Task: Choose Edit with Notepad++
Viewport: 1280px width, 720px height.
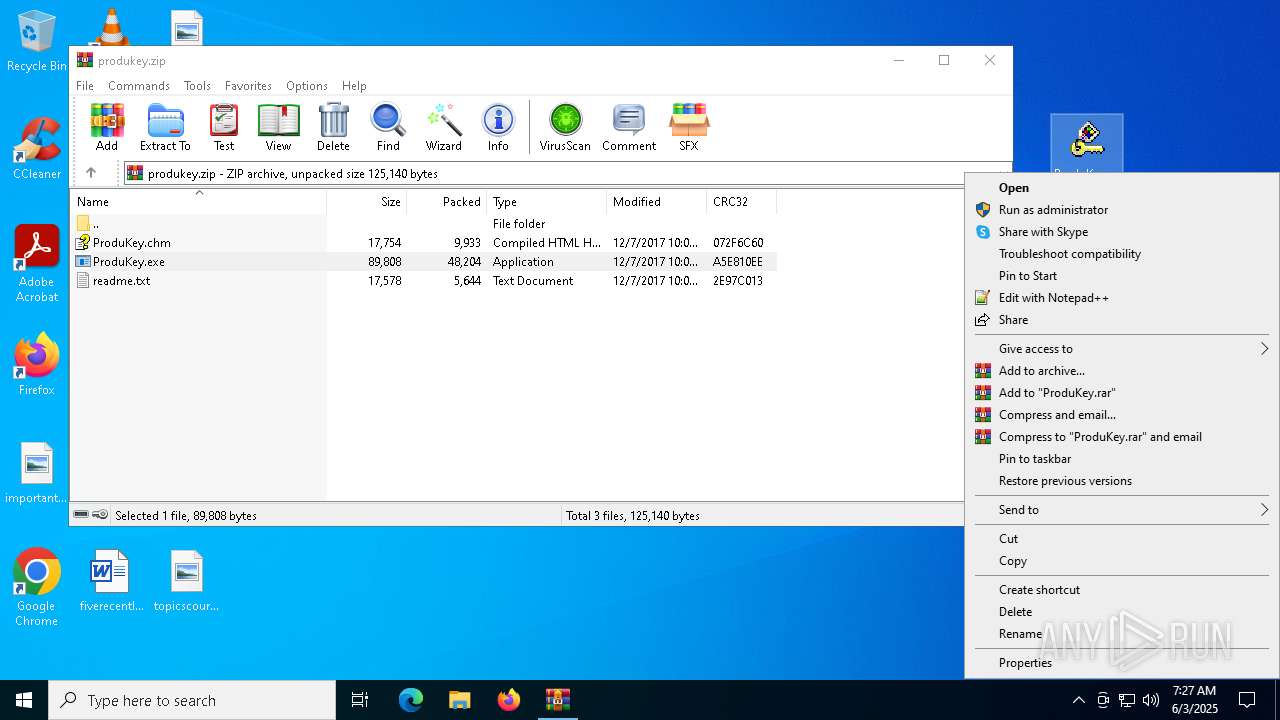Action: [x=1121, y=298]
